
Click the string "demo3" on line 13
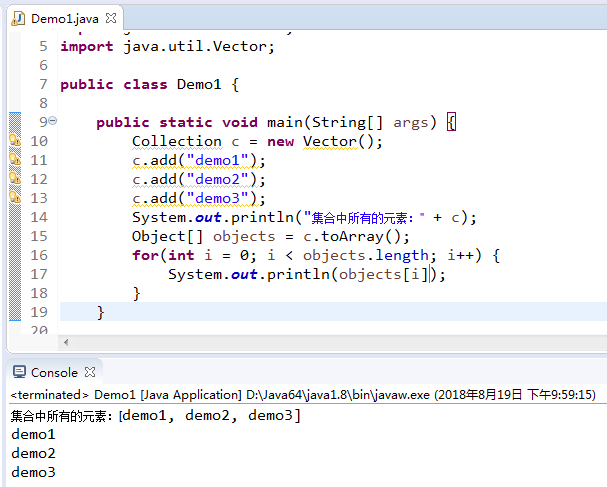pyautogui.click(x=218, y=198)
